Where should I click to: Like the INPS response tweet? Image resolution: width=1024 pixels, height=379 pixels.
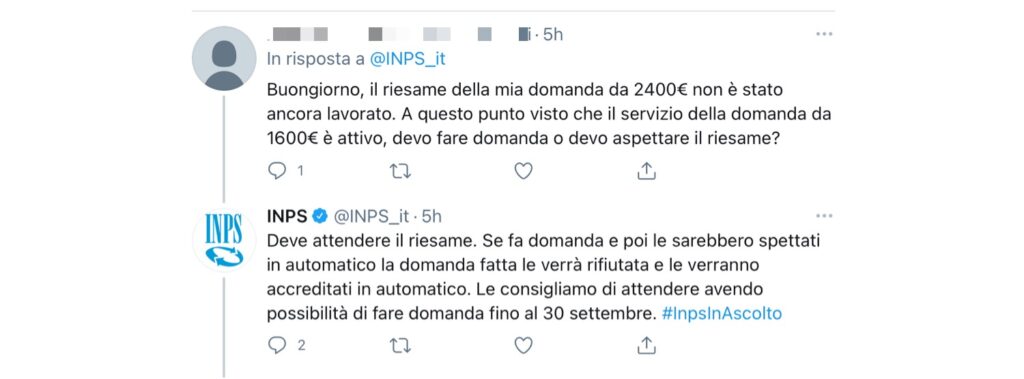pyautogui.click(x=523, y=346)
